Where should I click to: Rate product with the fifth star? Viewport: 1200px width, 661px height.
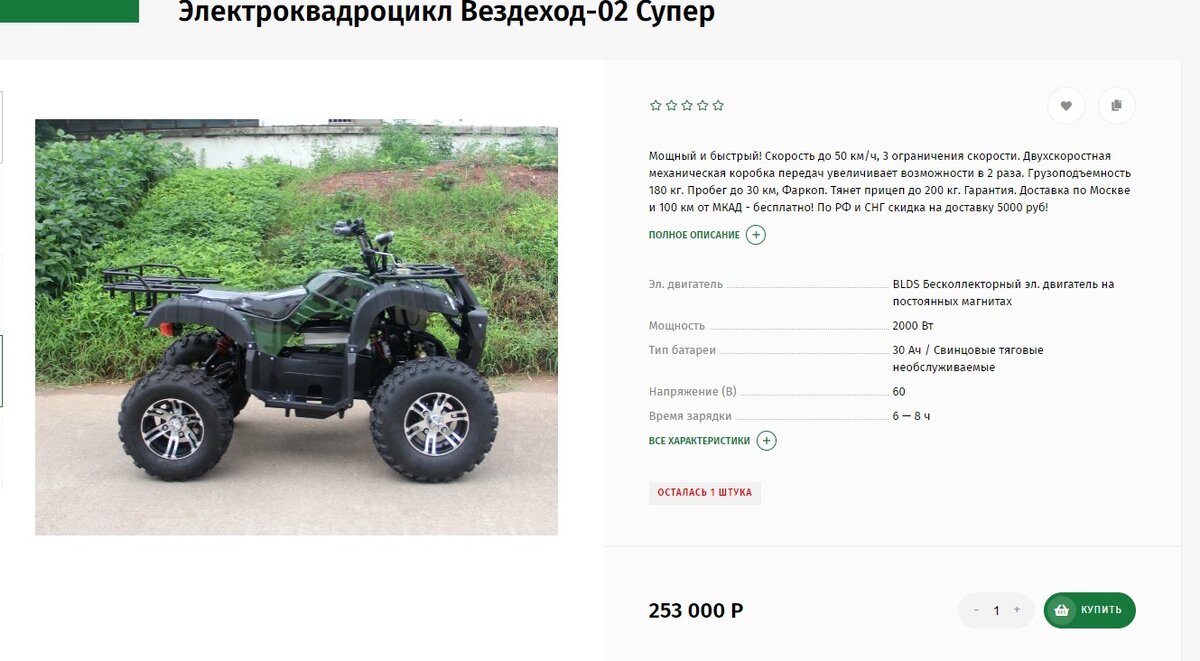(718, 105)
